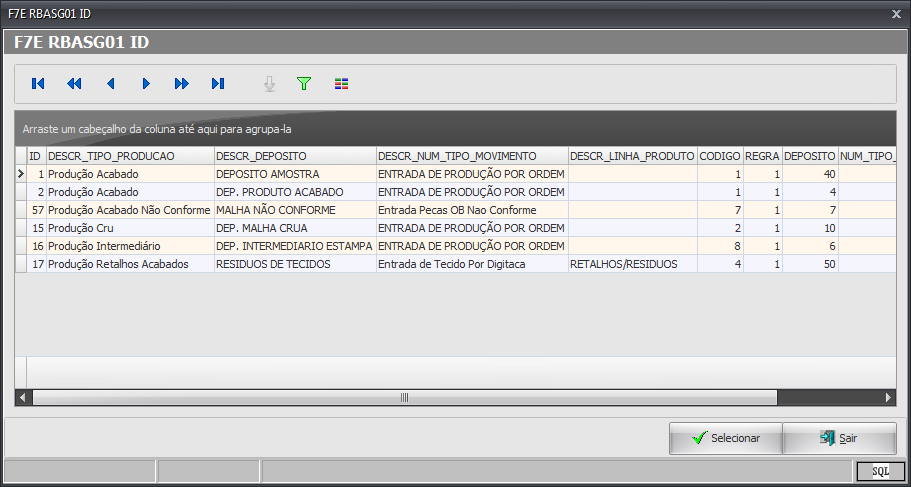Close the F7E RBASG01 ID window
Image resolution: width=911 pixels, height=487 pixels.
(896, 14)
